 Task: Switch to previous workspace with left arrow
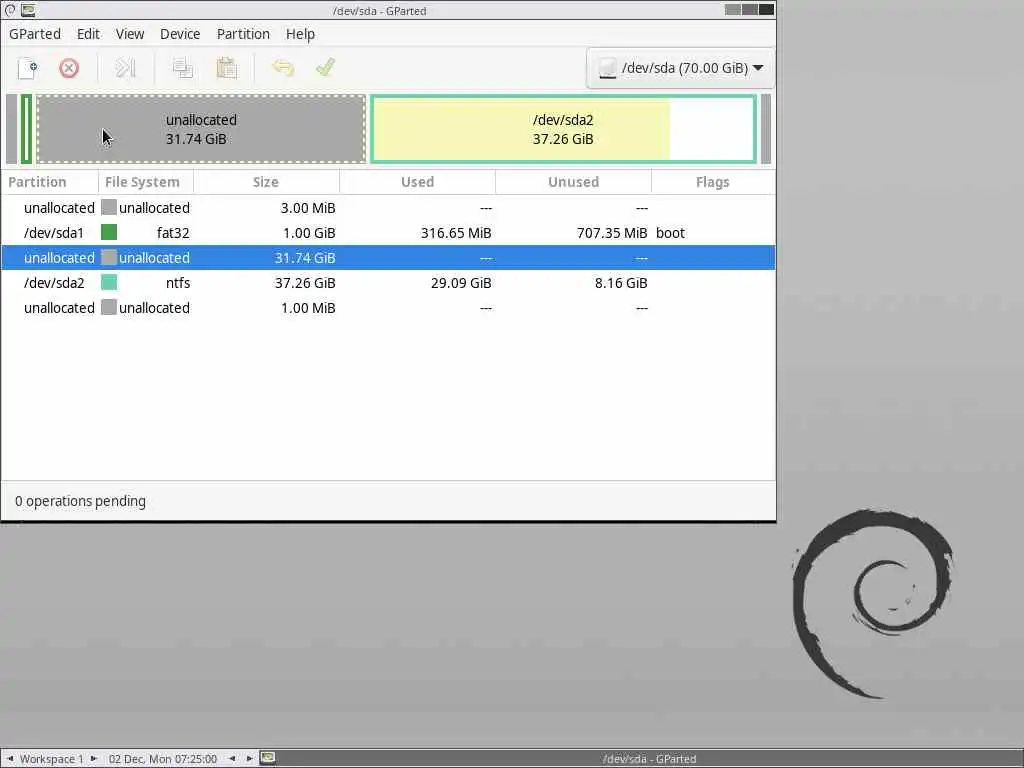pos(10,759)
